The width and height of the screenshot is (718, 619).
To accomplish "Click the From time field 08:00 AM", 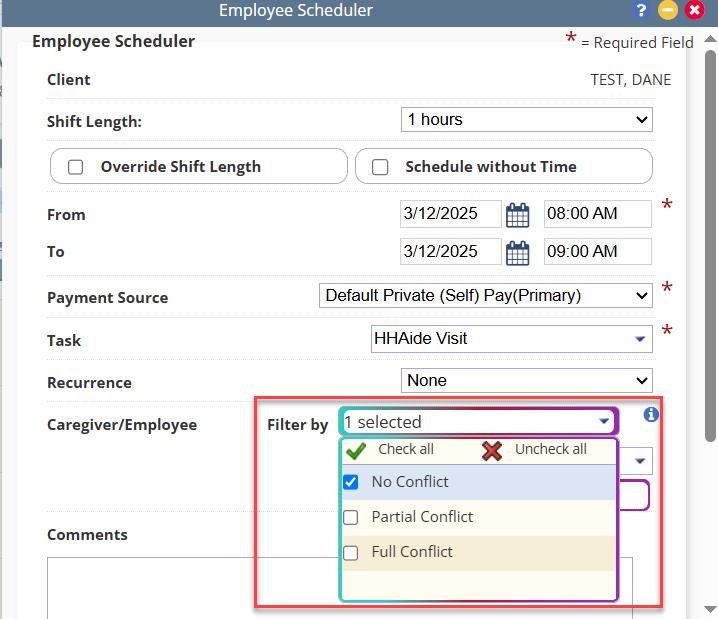I will click(598, 214).
